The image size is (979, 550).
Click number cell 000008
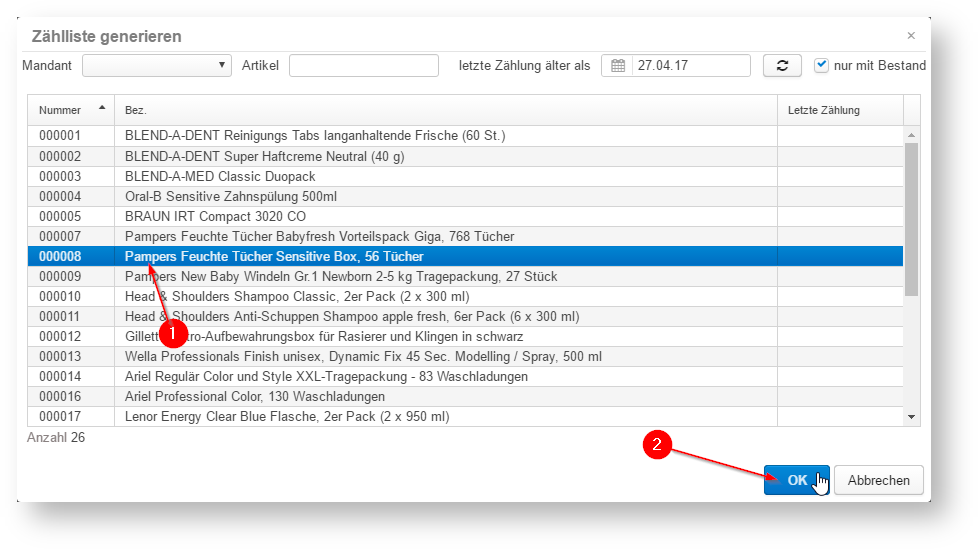click(x=71, y=256)
